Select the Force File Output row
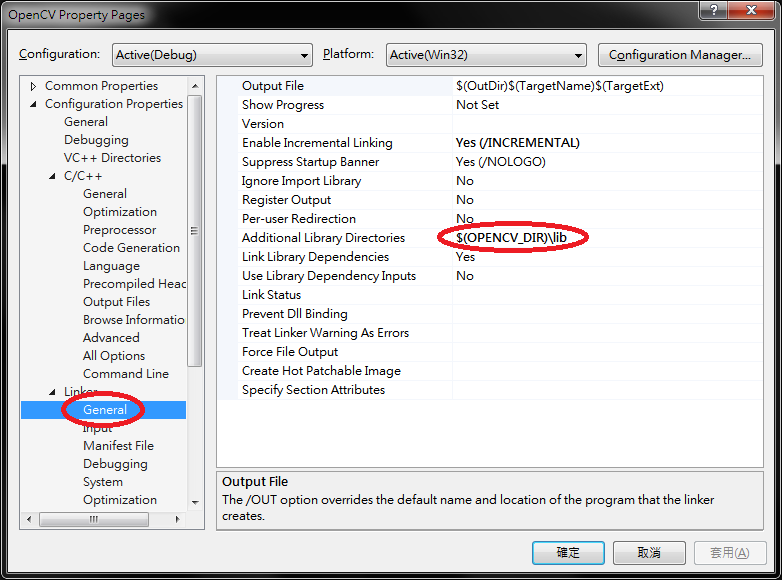Screen dimensions: 782x580 pos(500,352)
